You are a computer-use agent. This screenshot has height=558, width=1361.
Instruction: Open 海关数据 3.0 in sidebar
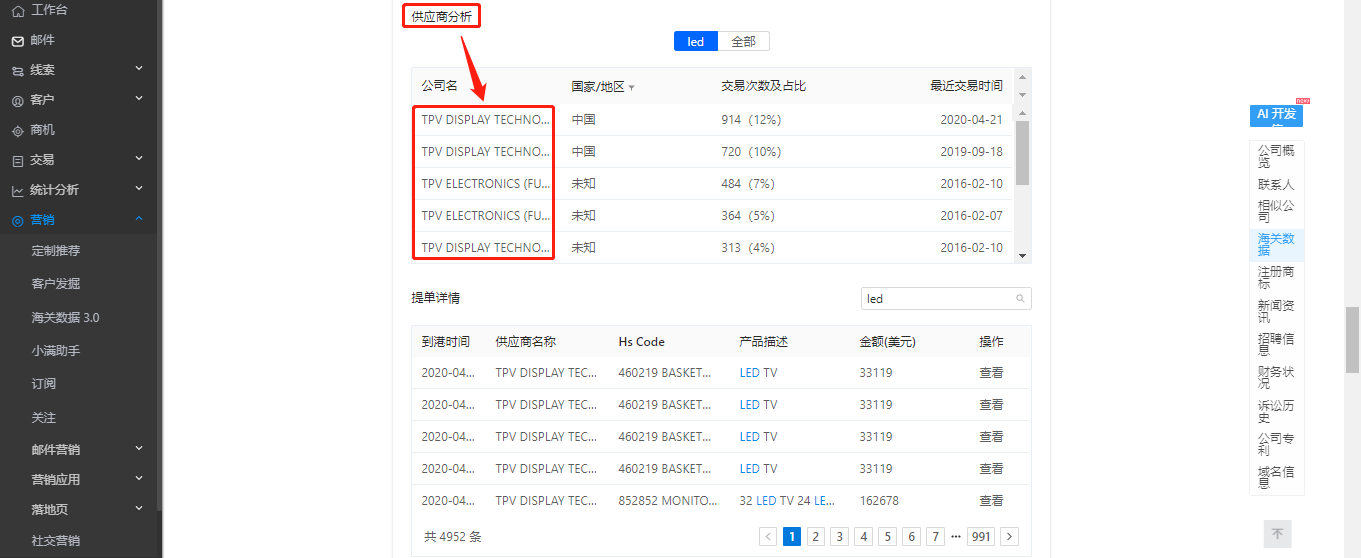[x=65, y=318]
